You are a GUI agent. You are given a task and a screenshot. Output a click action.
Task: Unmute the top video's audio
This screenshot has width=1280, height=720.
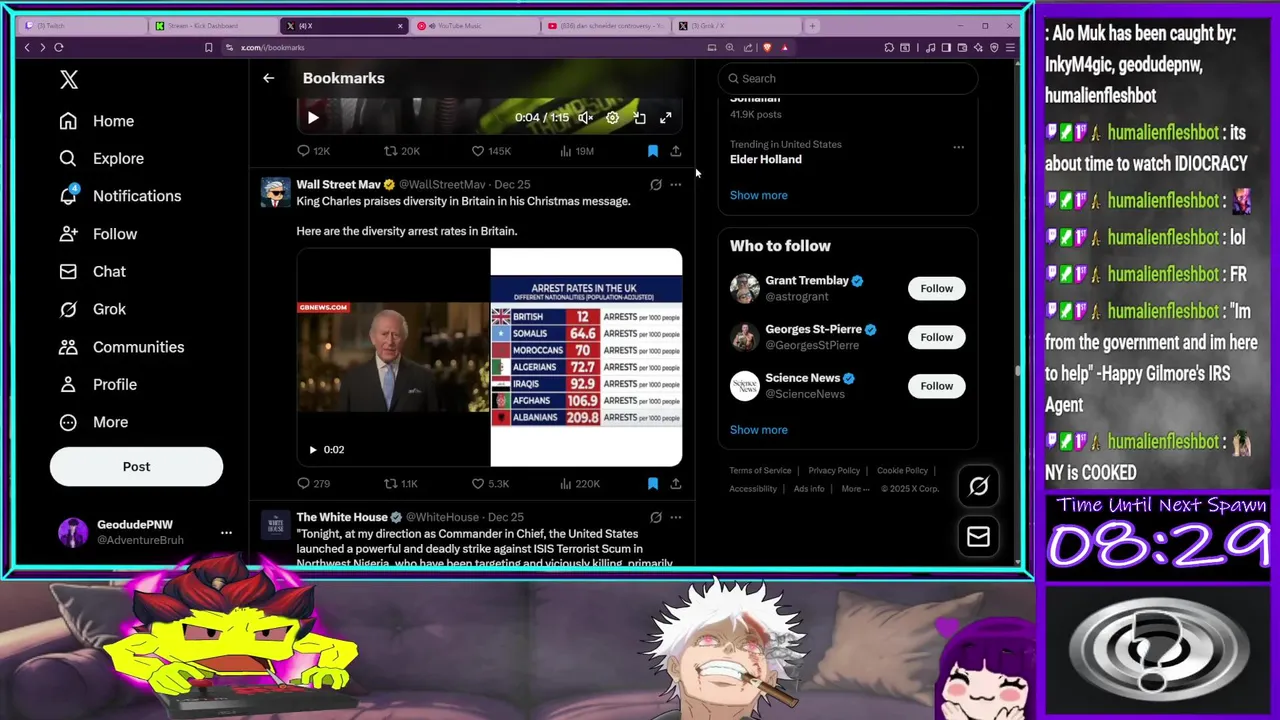point(585,118)
